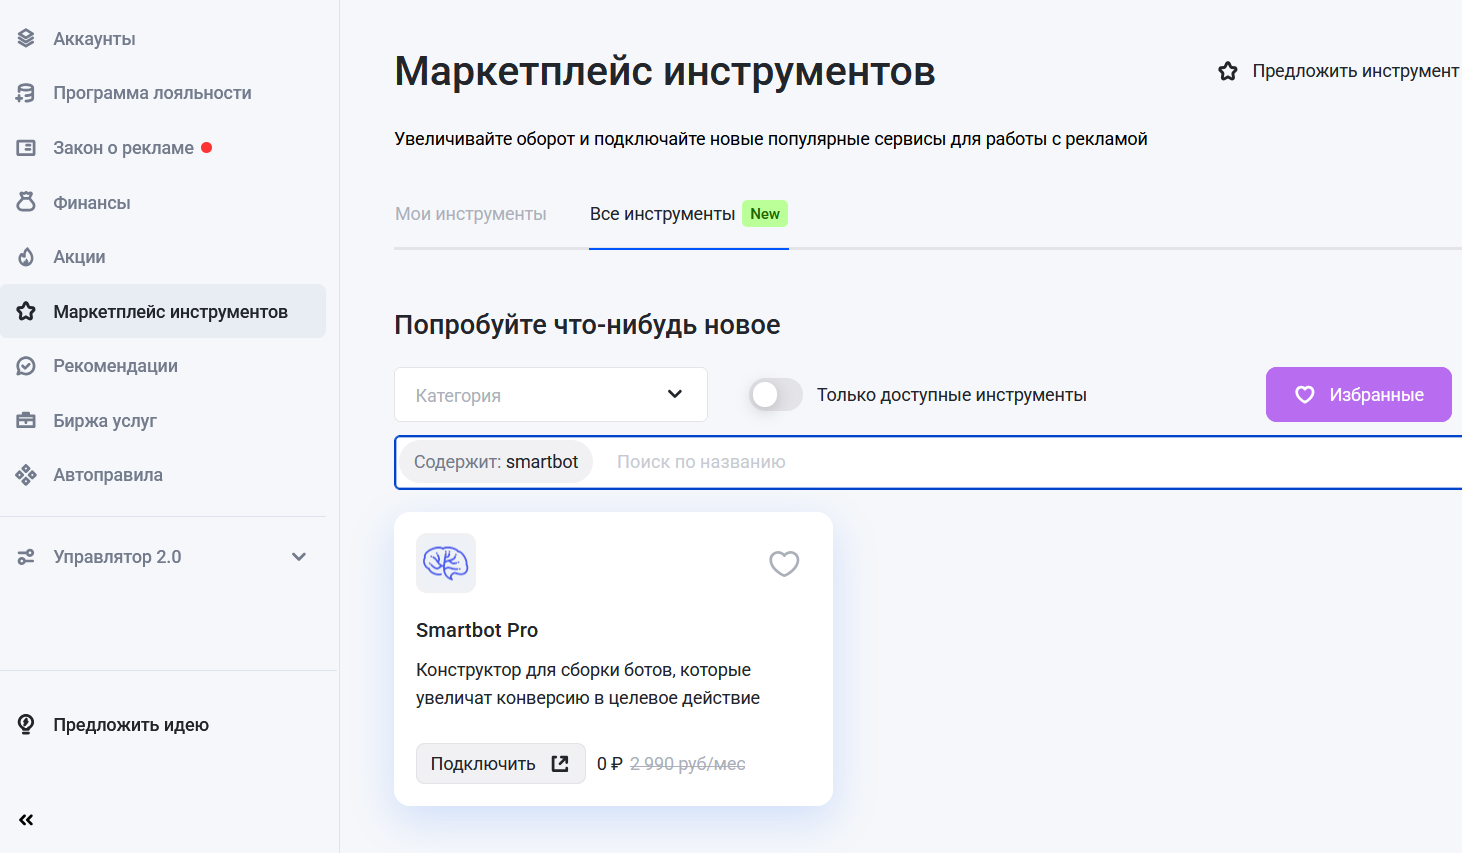Click Подключить on the Smartbot Pro card
Viewport: 1462px width, 853px height.
click(500, 763)
